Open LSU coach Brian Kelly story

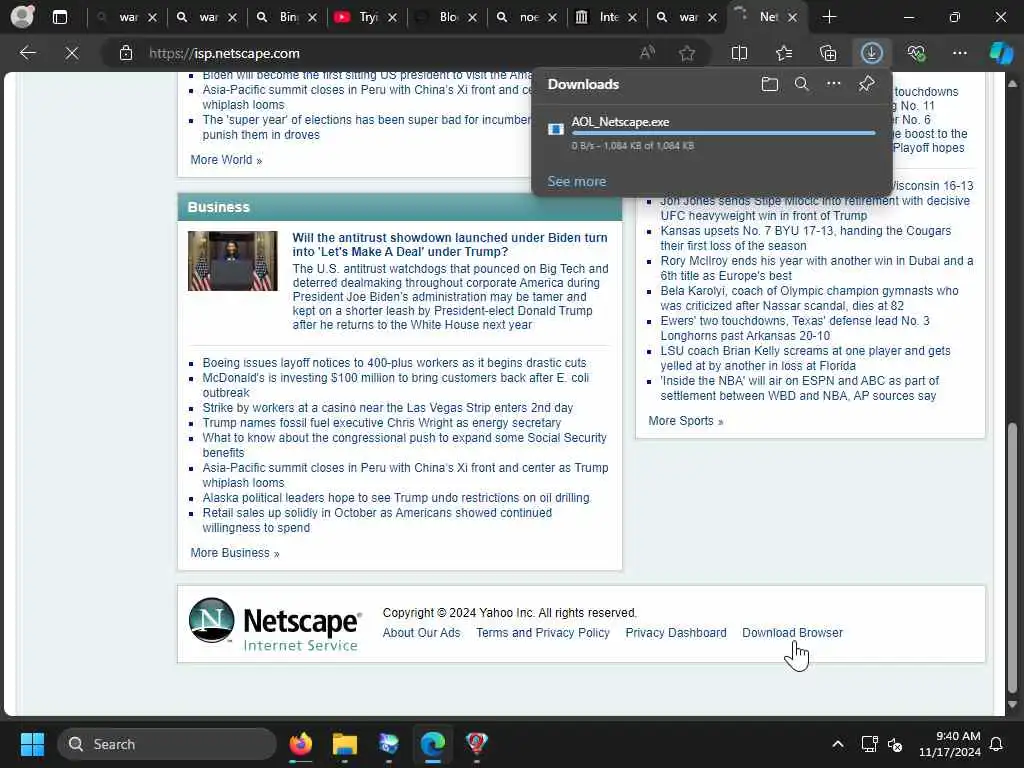805,359
